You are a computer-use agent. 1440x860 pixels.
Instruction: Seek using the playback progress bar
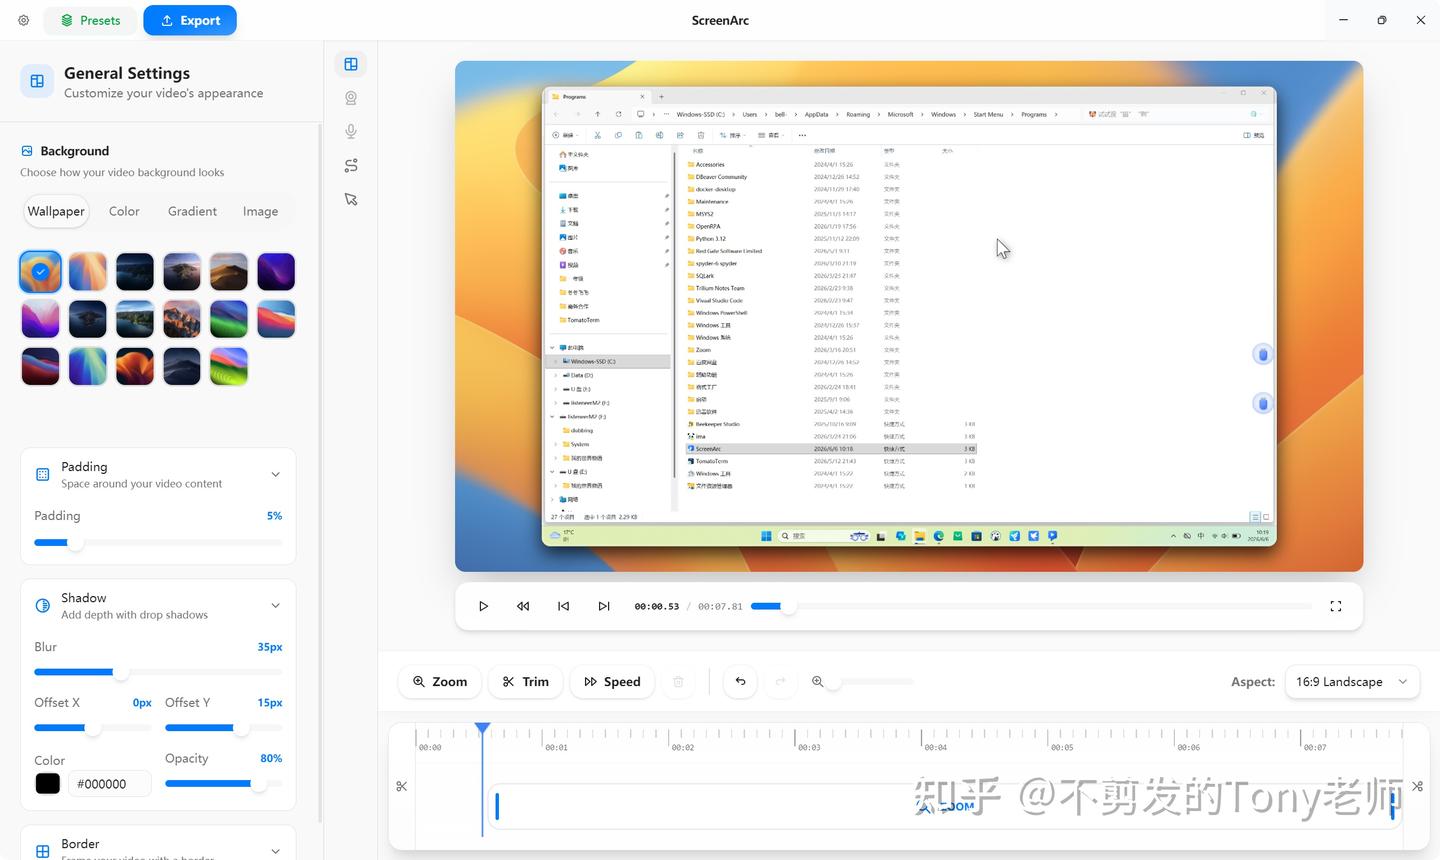tap(1031, 606)
